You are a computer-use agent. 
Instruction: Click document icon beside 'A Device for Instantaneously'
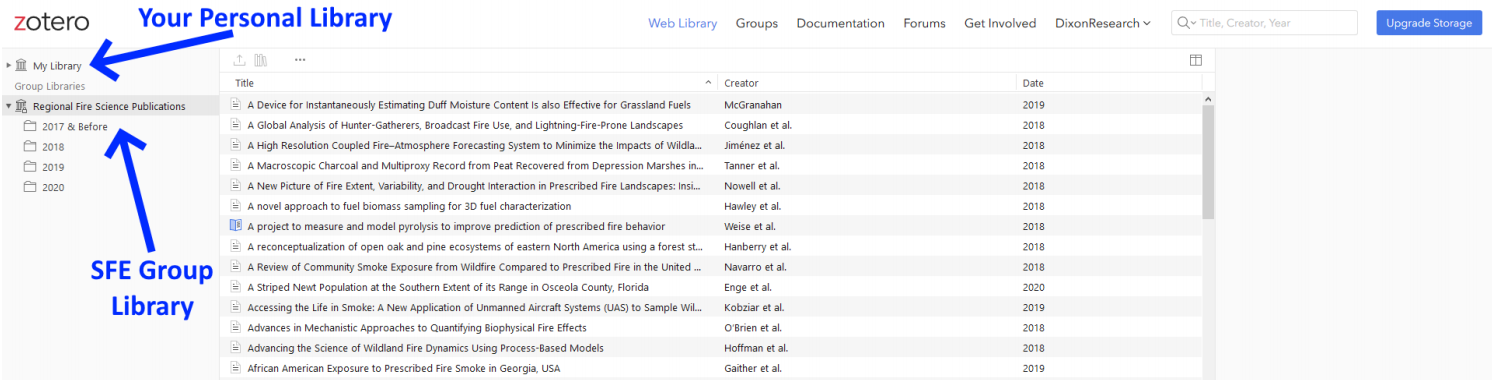[x=236, y=104]
